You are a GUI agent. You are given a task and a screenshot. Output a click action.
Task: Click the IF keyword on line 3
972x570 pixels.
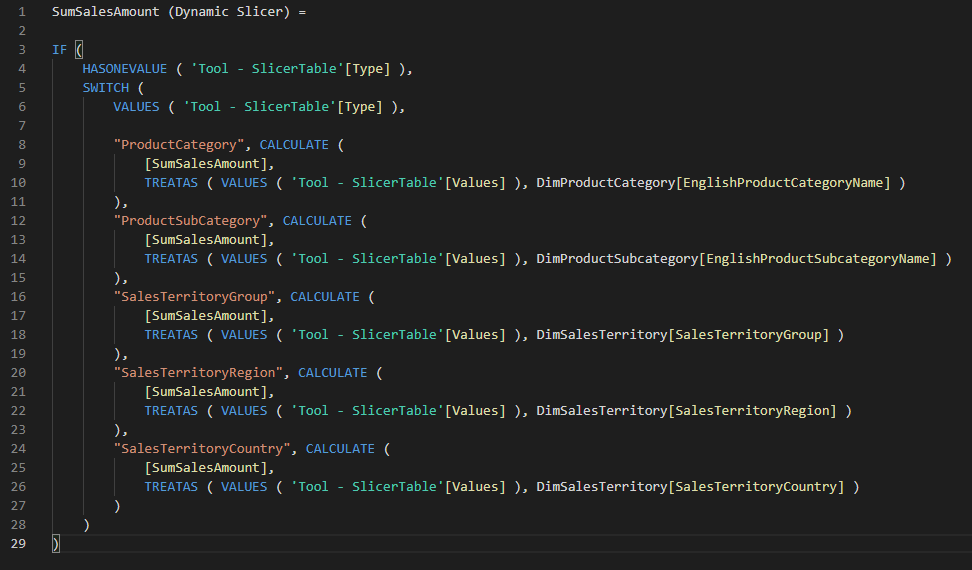tap(60, 50)
